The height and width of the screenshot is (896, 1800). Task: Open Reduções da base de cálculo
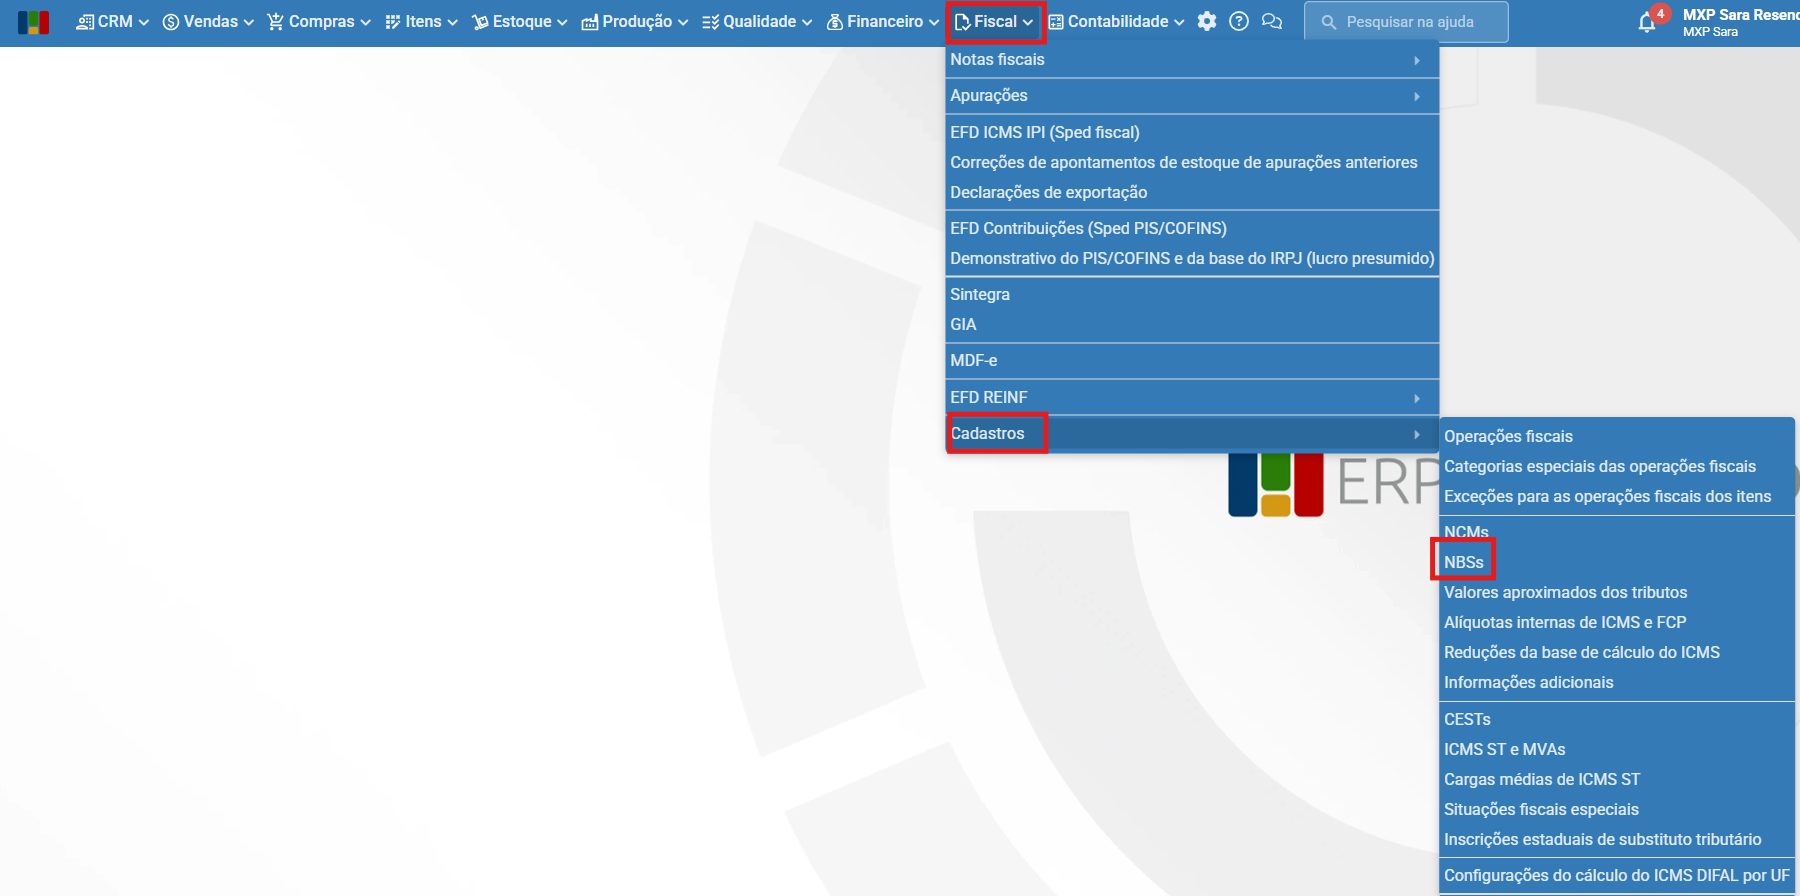tap(1617, 652)
